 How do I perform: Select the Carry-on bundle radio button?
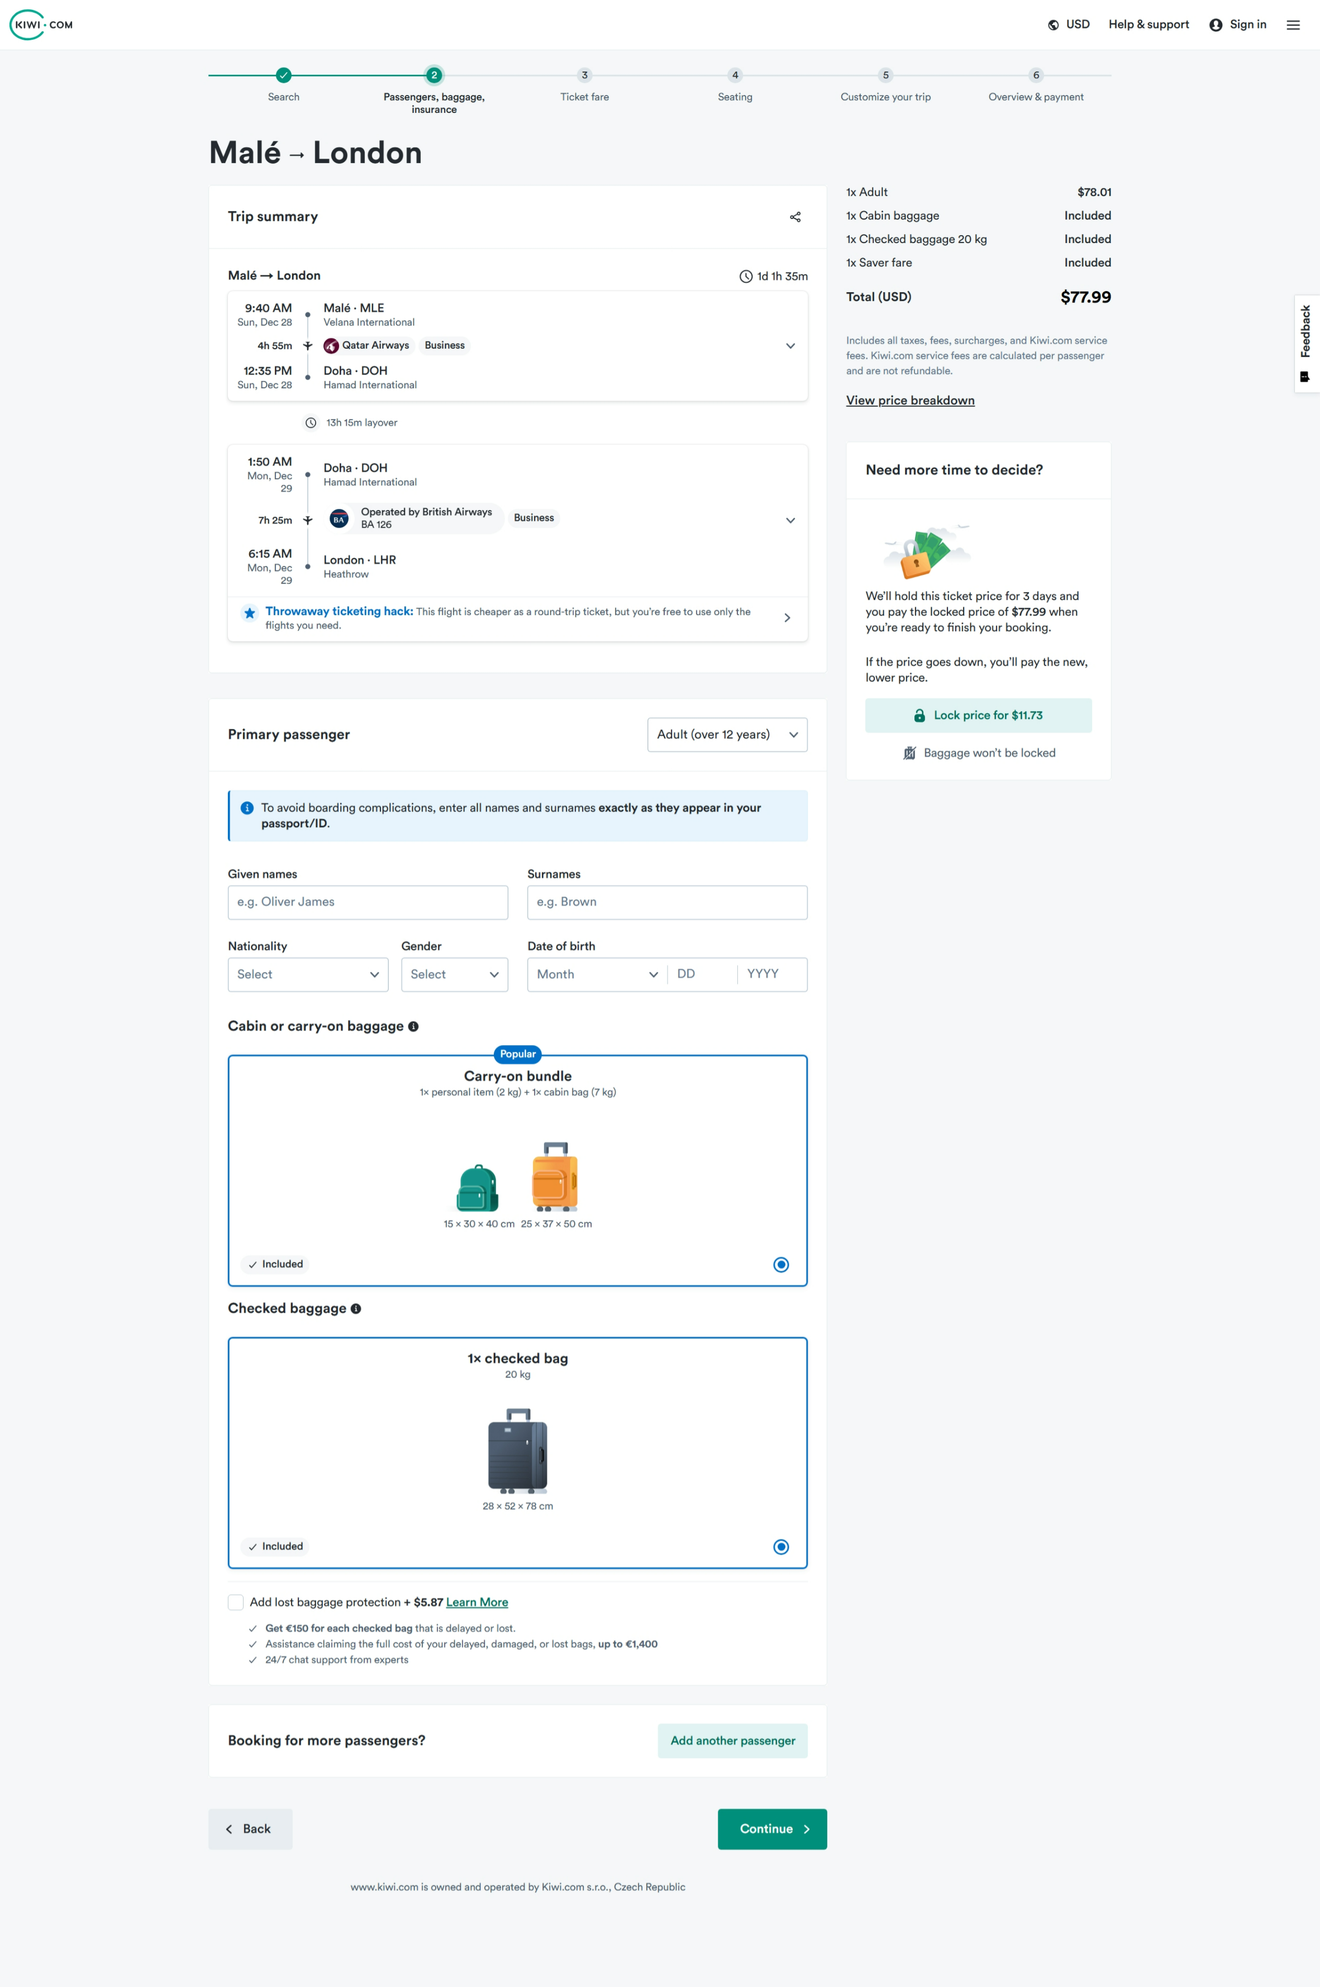click(x=781, y=1265)
